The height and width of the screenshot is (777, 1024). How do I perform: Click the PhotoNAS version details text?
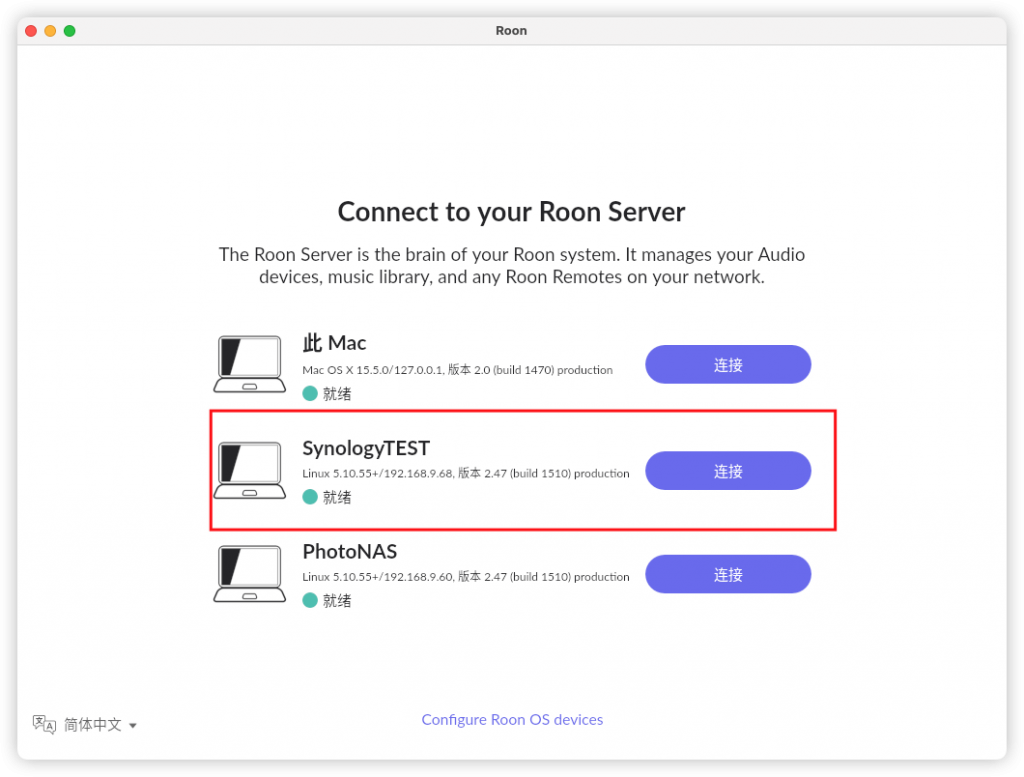[465, 577]
